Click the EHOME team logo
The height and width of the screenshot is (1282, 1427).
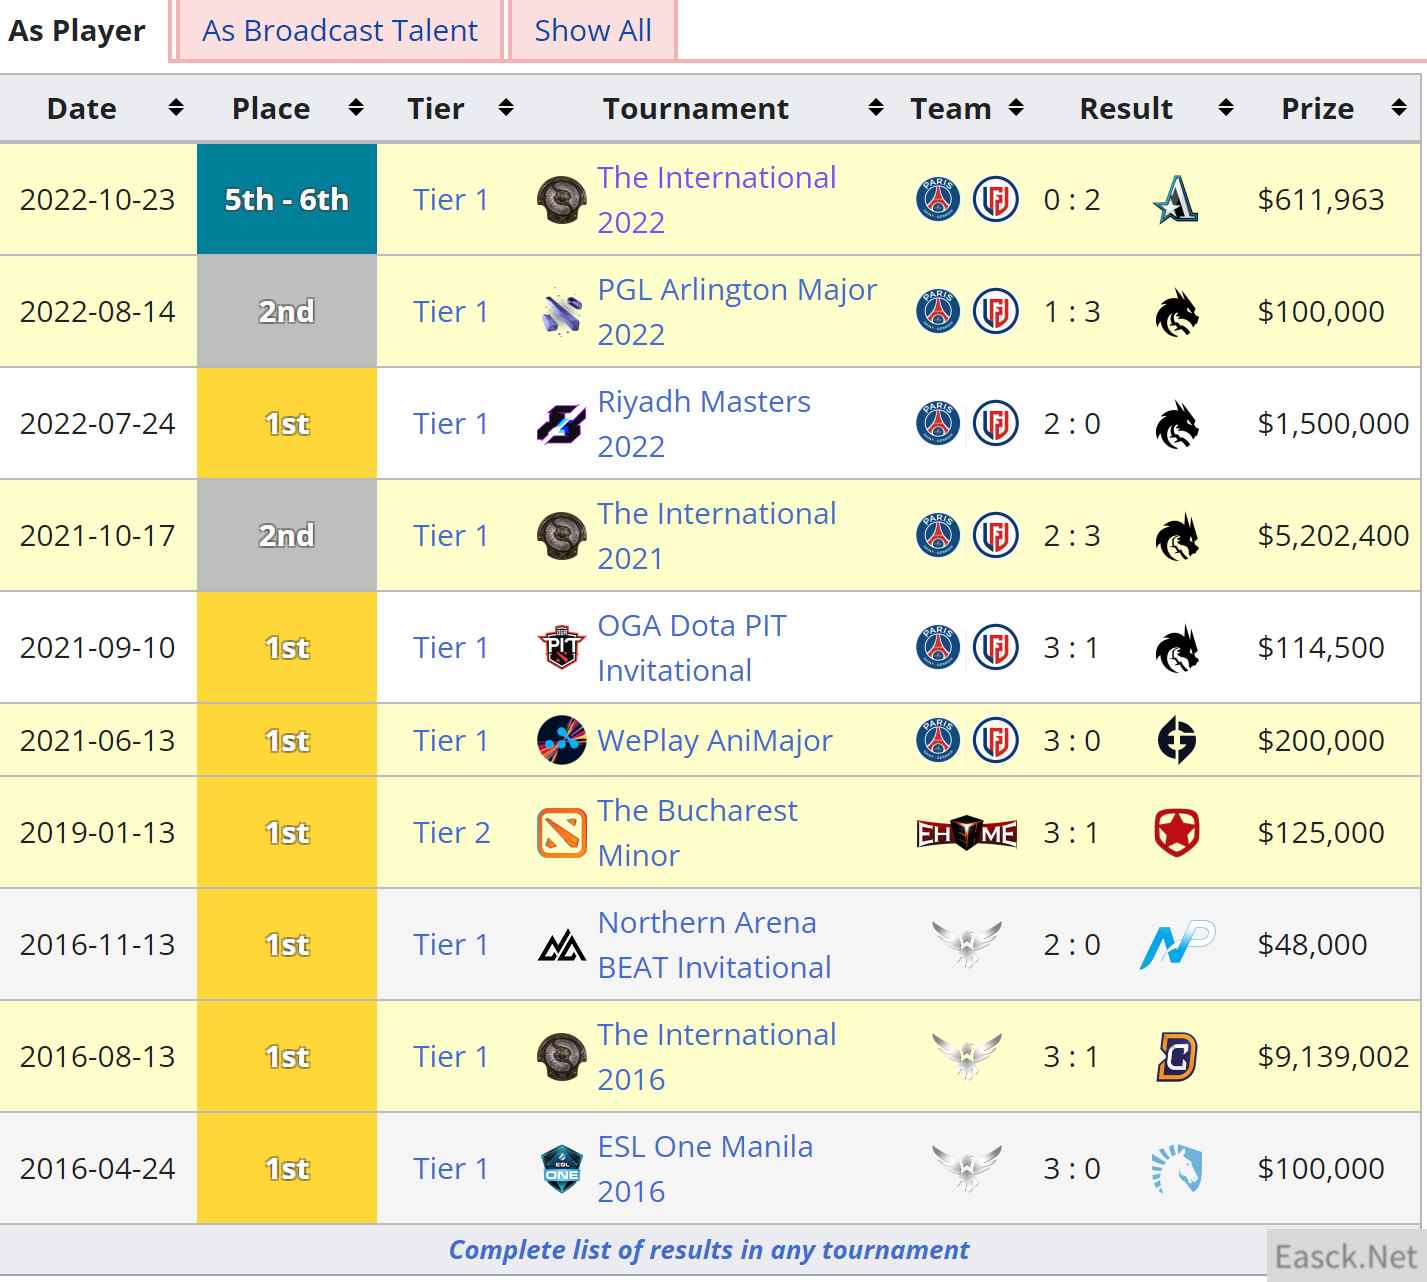pos(966,833)
